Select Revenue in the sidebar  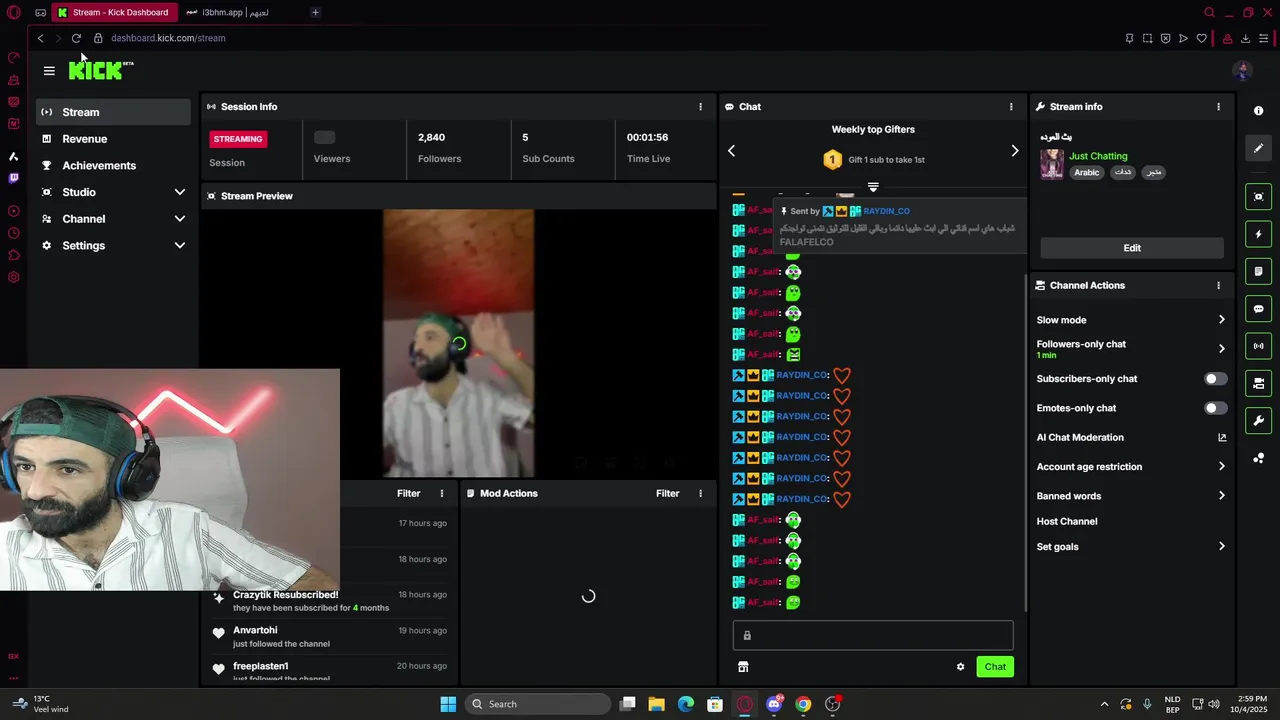[x=113, y=139]
